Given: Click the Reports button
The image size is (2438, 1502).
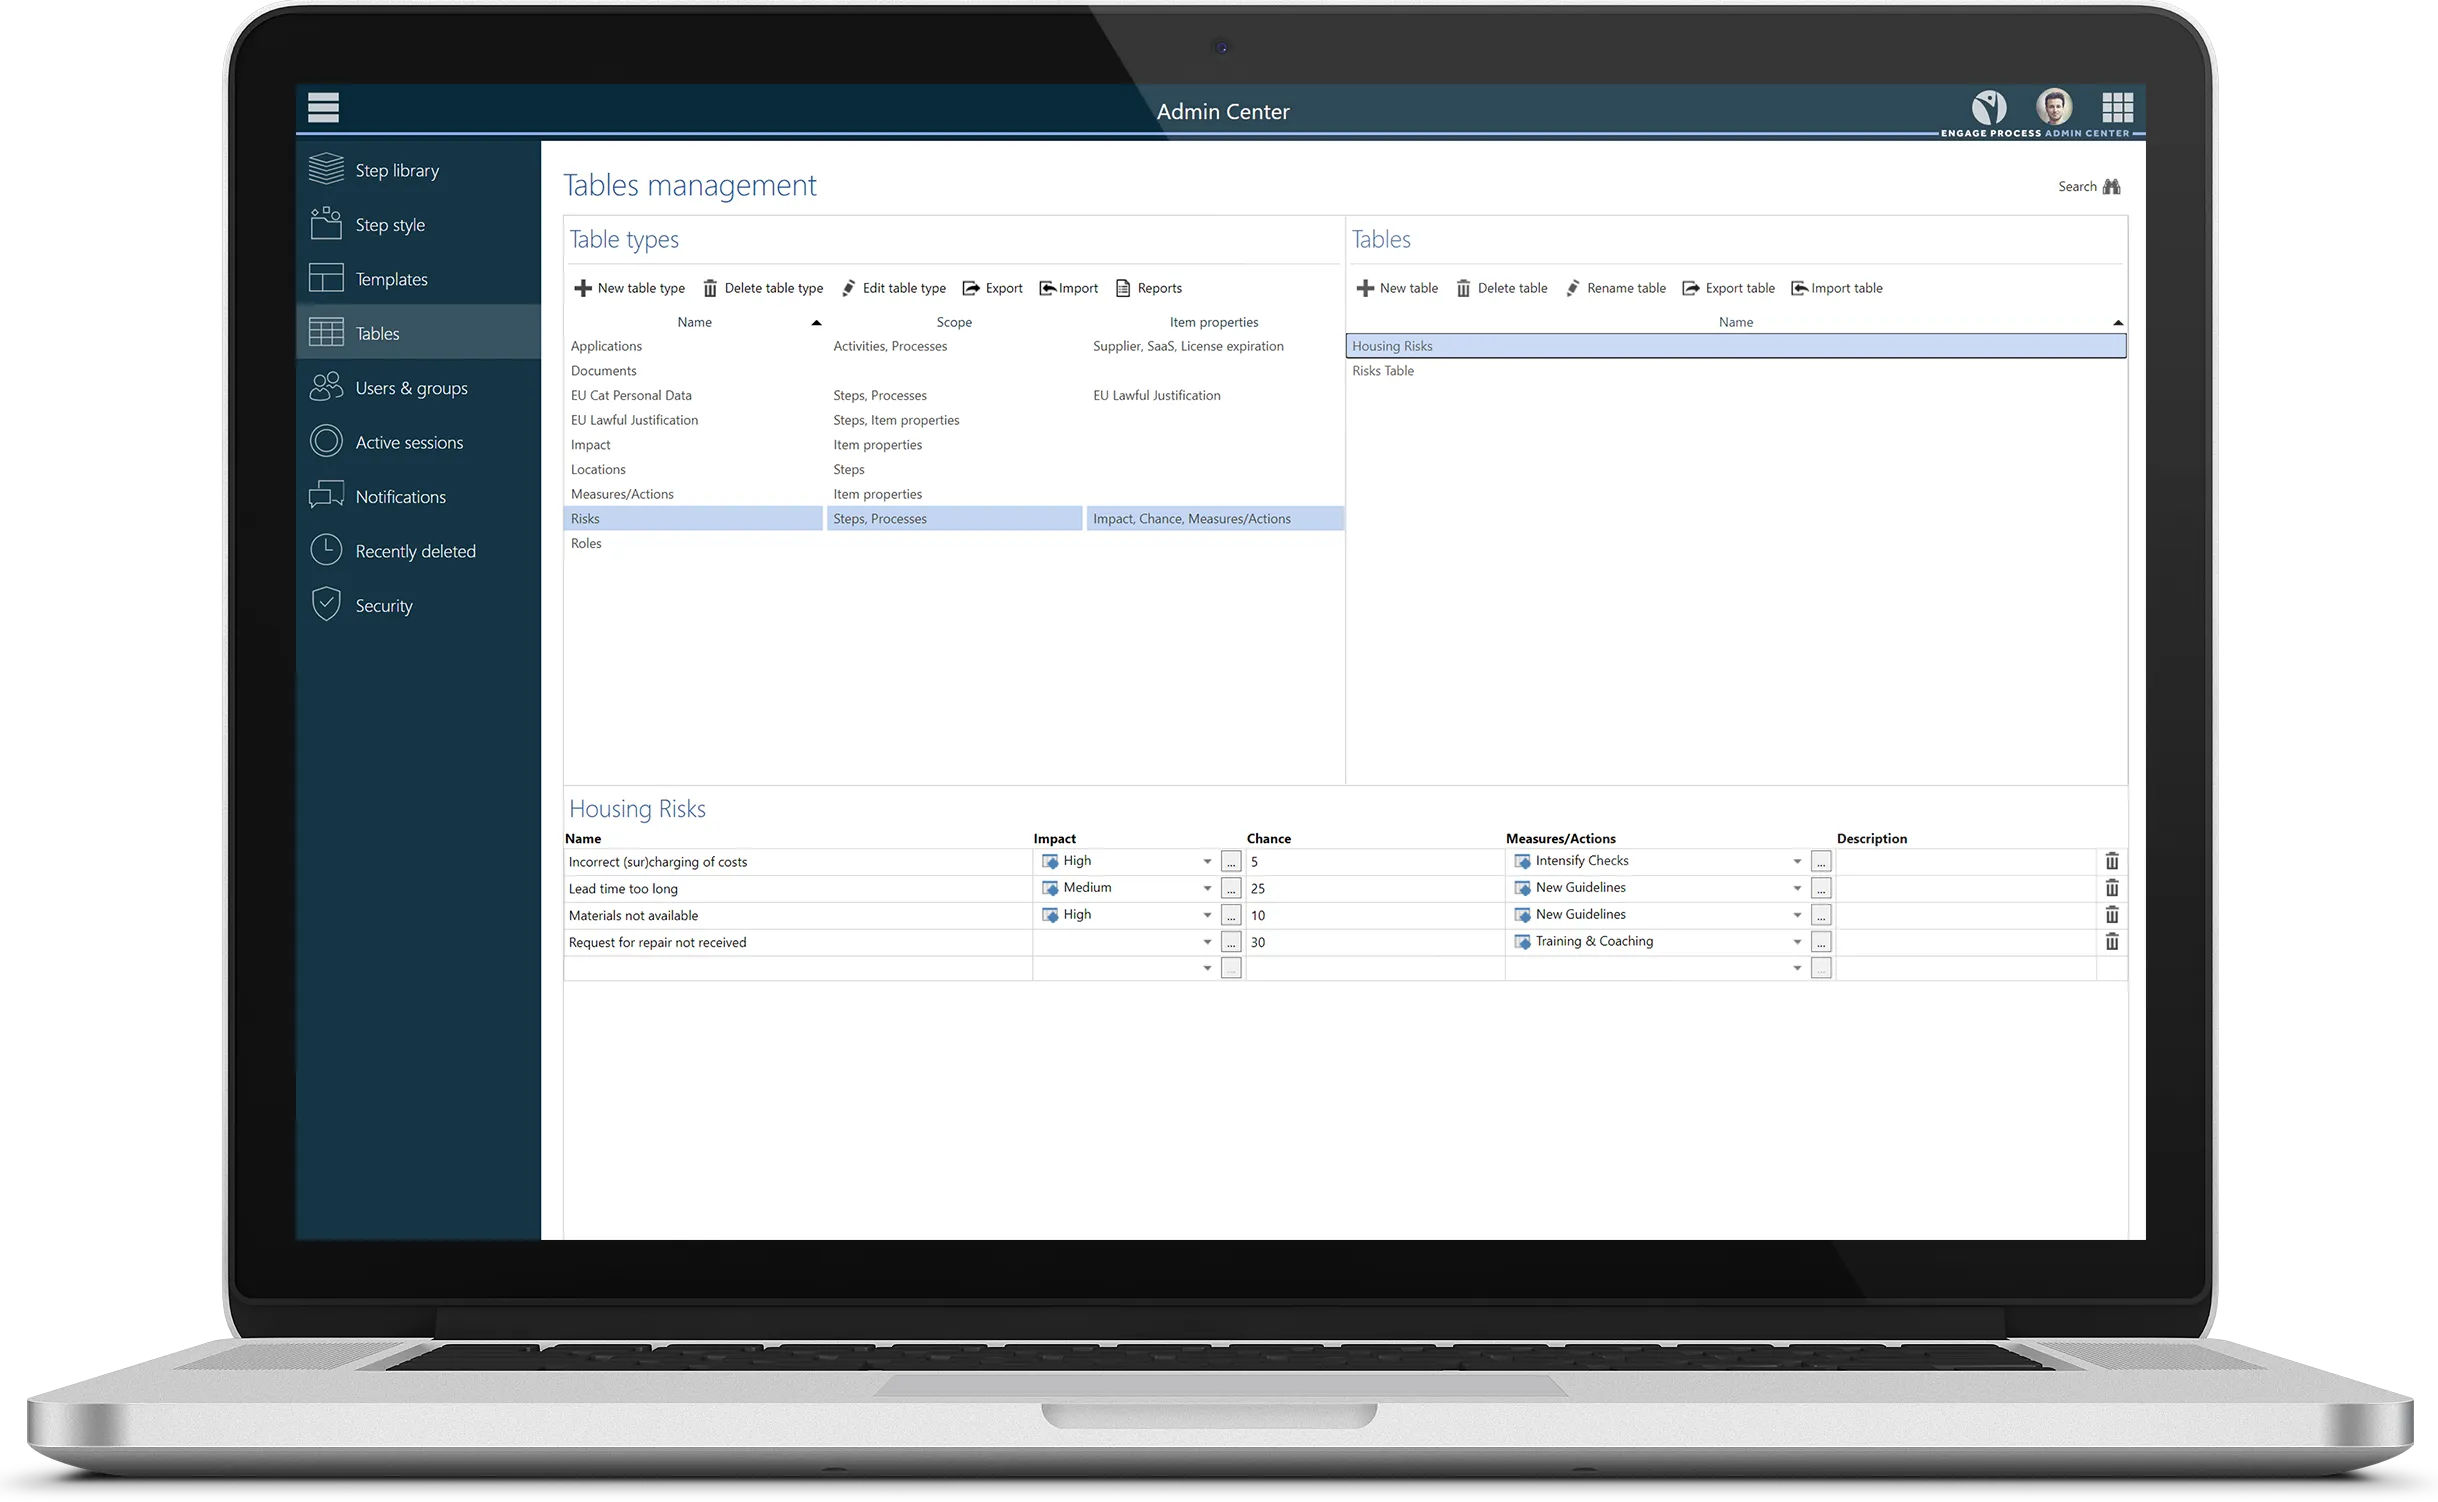Looking at the screenshot, I should (x=1148, y=288).
